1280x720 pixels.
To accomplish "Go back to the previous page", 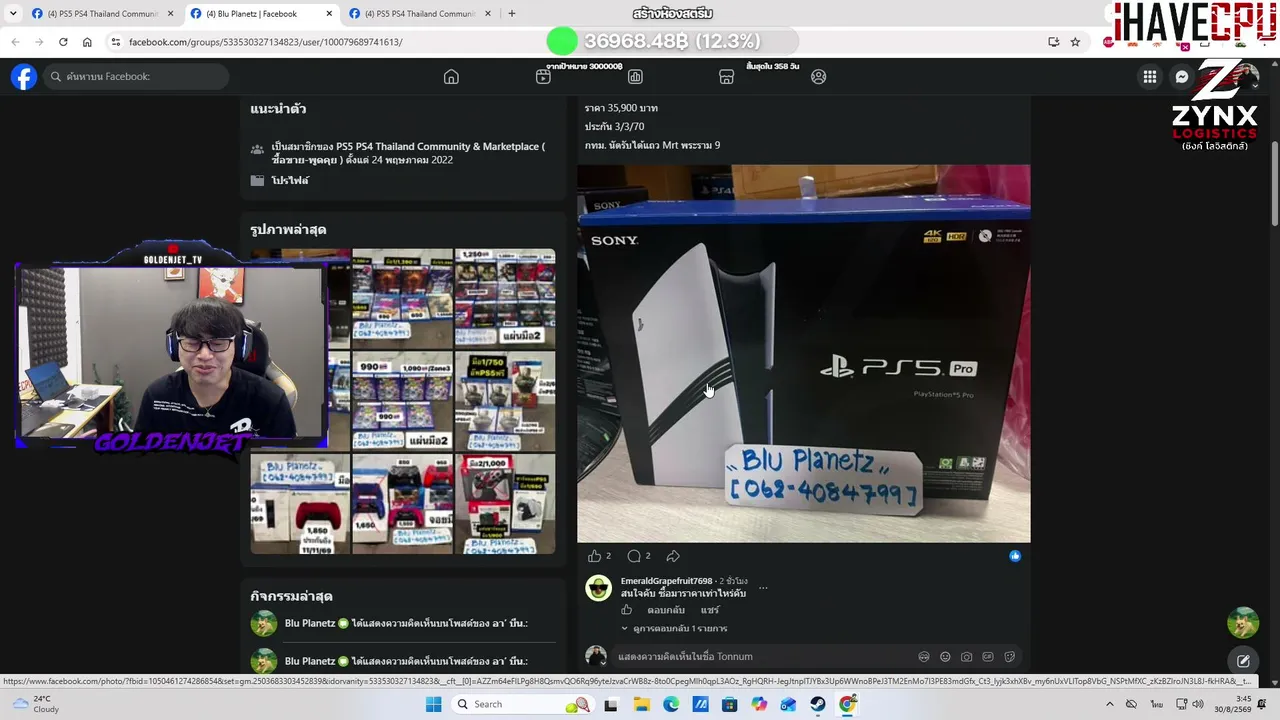I will tap(15, 42).
